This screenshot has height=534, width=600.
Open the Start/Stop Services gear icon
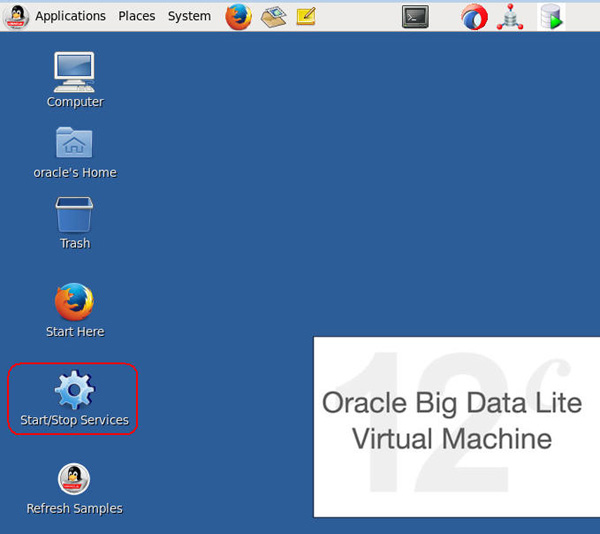click(x=74, y=390)
